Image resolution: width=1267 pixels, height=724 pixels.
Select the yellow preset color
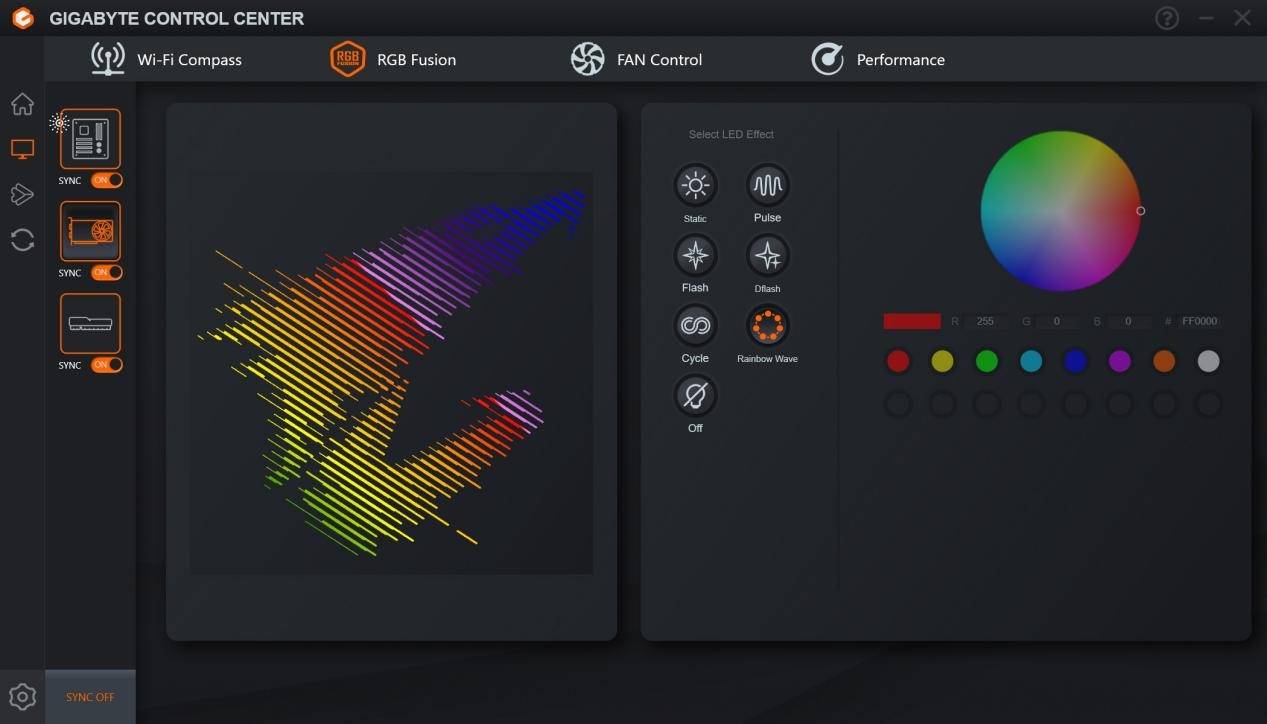tap(942, 361)
